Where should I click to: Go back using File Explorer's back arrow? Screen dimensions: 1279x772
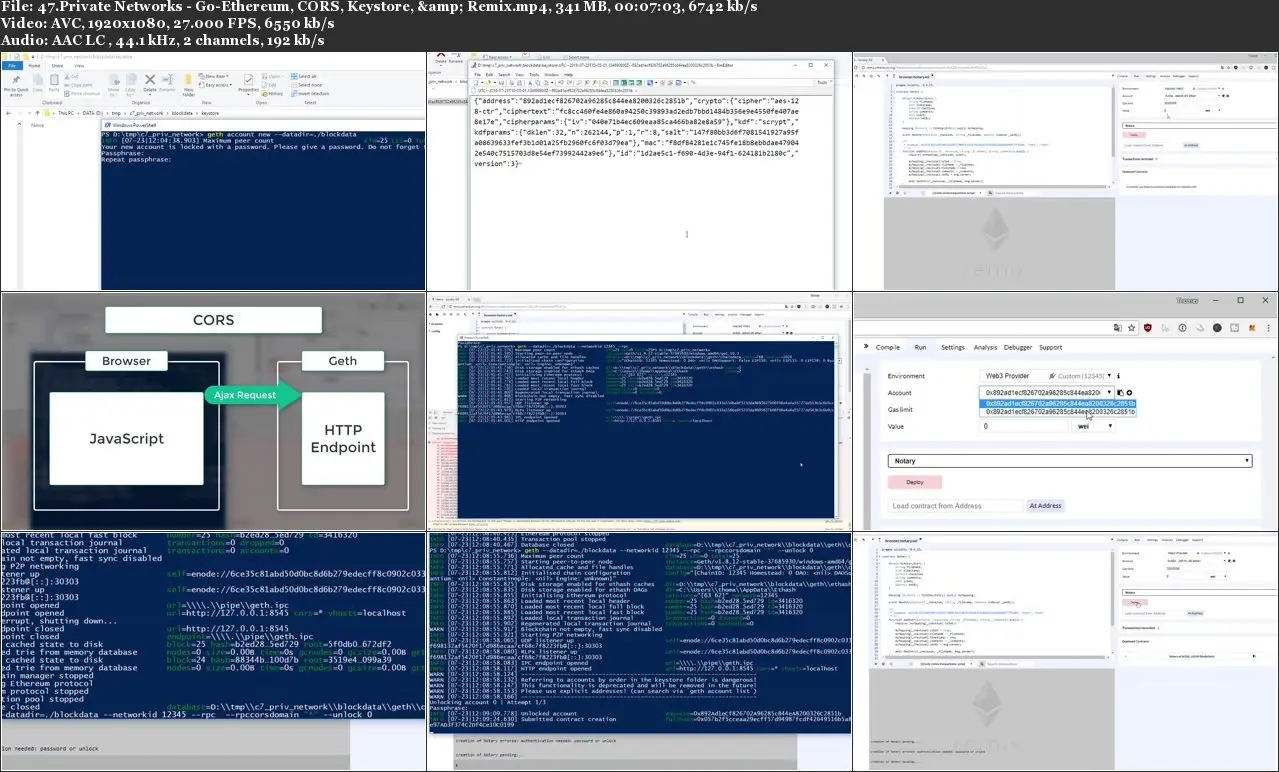[x=7, y=114]
